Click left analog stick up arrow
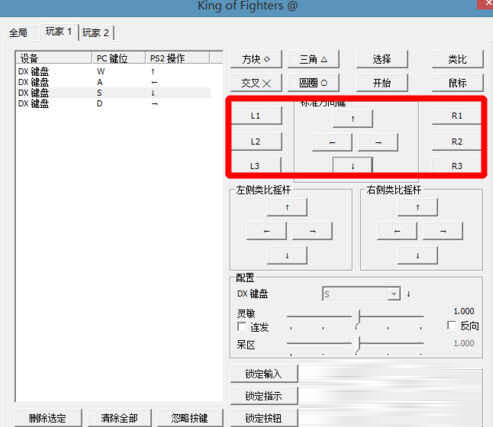Viewport: 493px width, 427px height. (287, 207)
